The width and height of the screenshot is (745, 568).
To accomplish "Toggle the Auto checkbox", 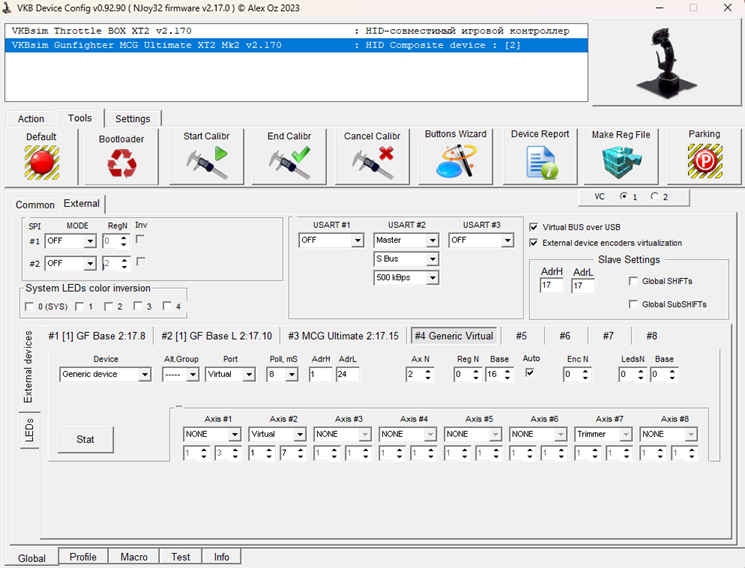I will click(x=530, y=373).
